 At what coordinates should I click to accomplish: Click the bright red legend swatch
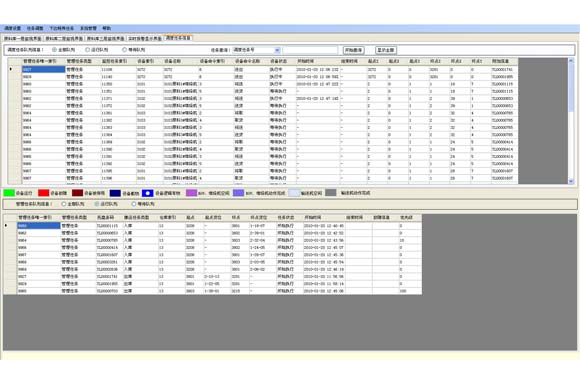tap(44, 193)
